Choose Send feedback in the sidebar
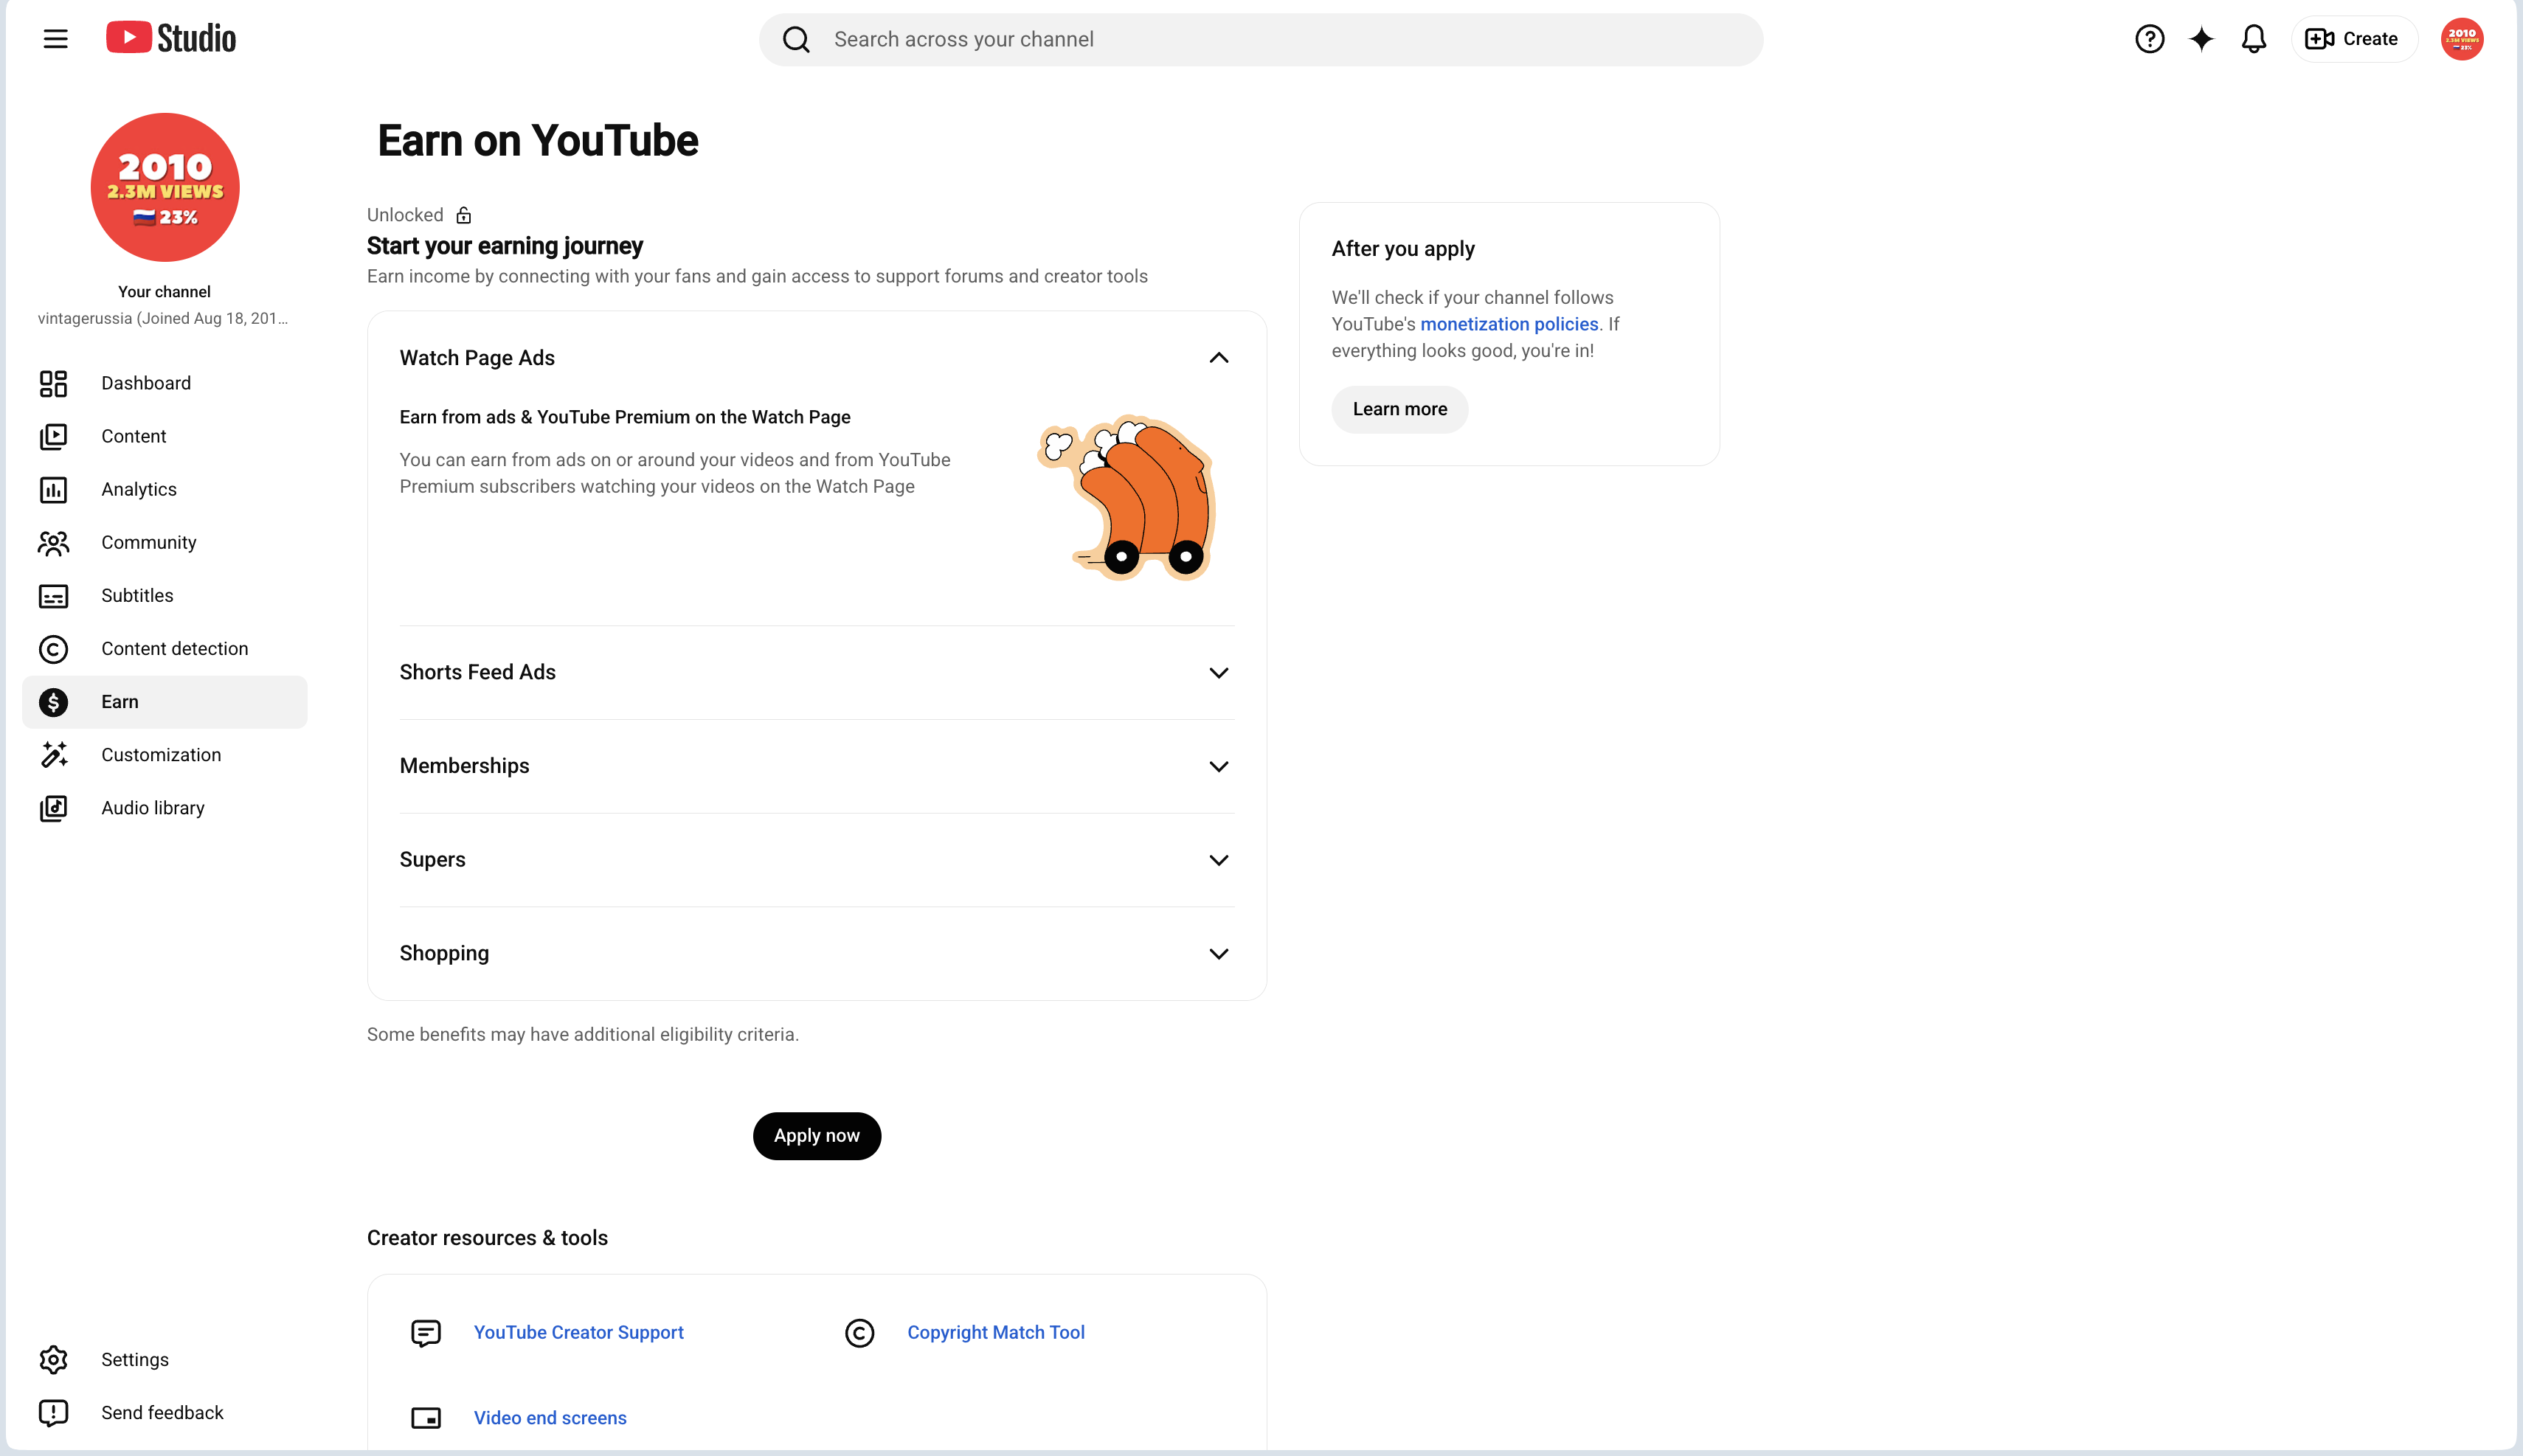 click(165, 1413)
